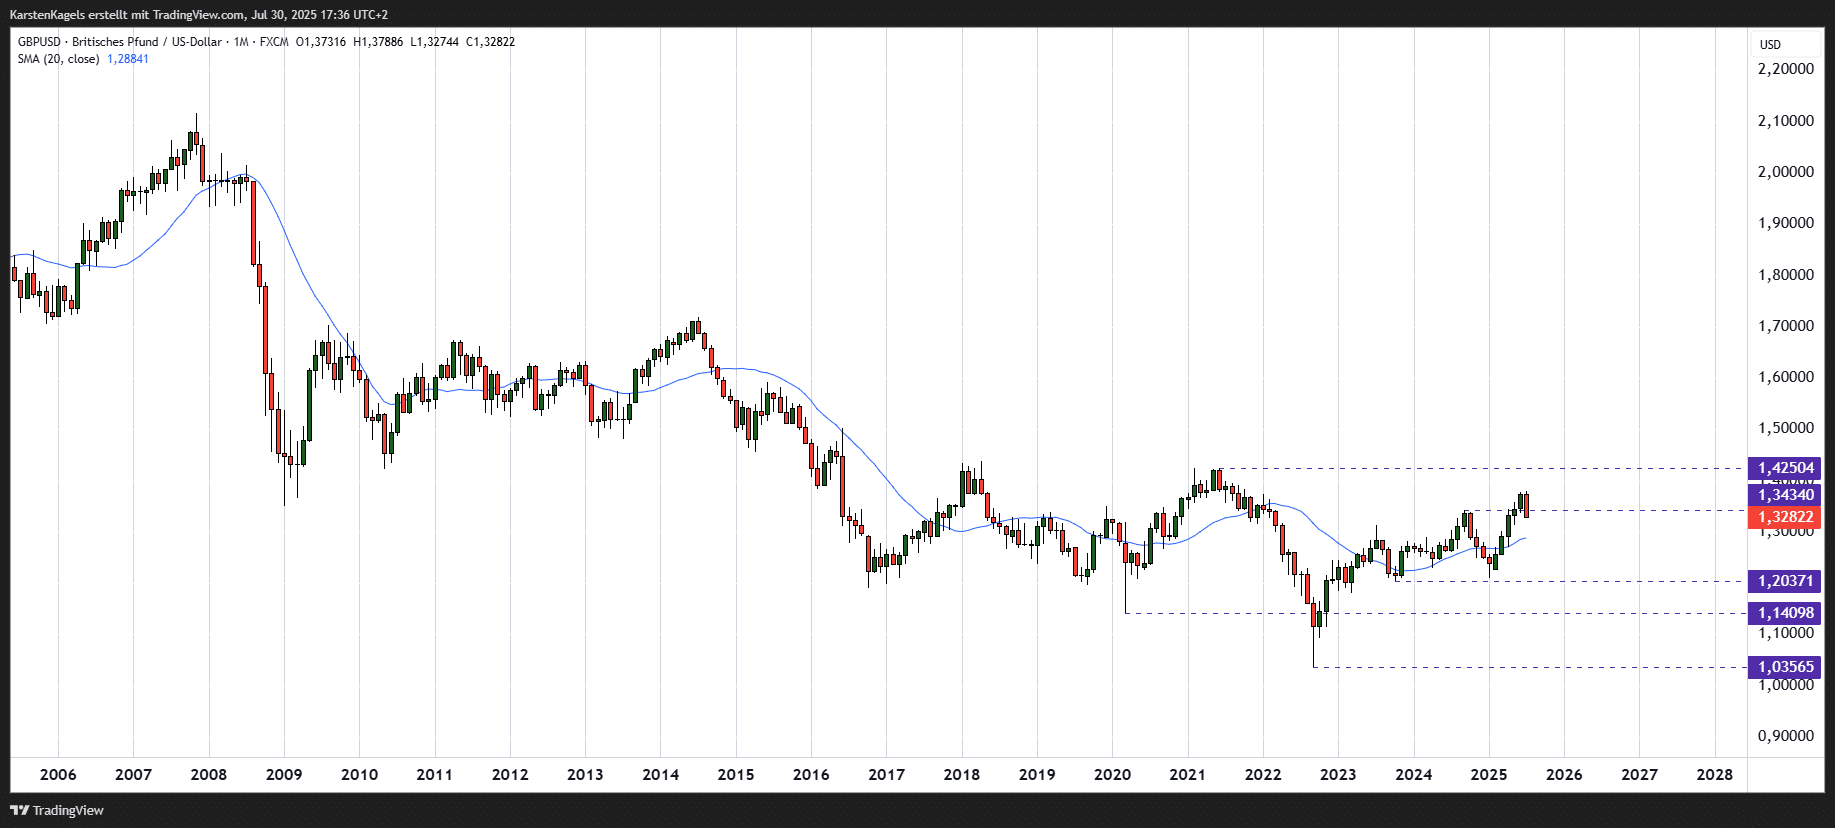Click the 2010 label on time axis

tap(359, 774)
